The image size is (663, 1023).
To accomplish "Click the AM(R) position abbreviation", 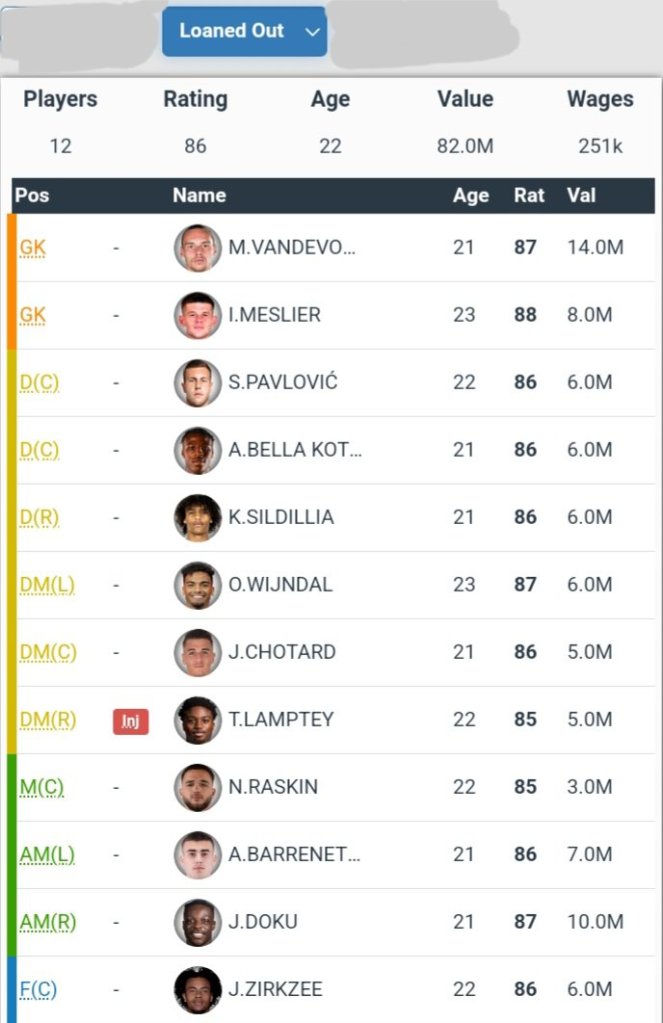I will point(47,922).
